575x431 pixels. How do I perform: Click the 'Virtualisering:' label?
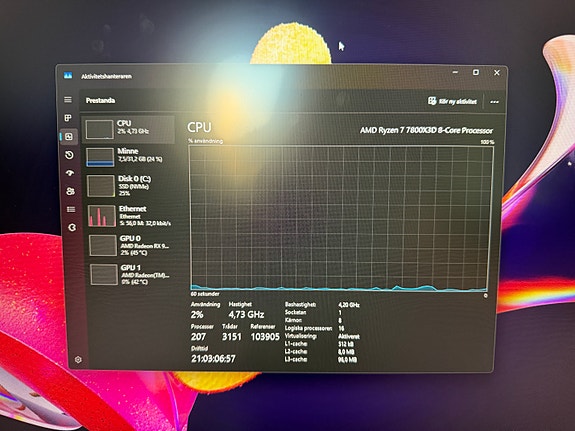(x=301, y=336)
